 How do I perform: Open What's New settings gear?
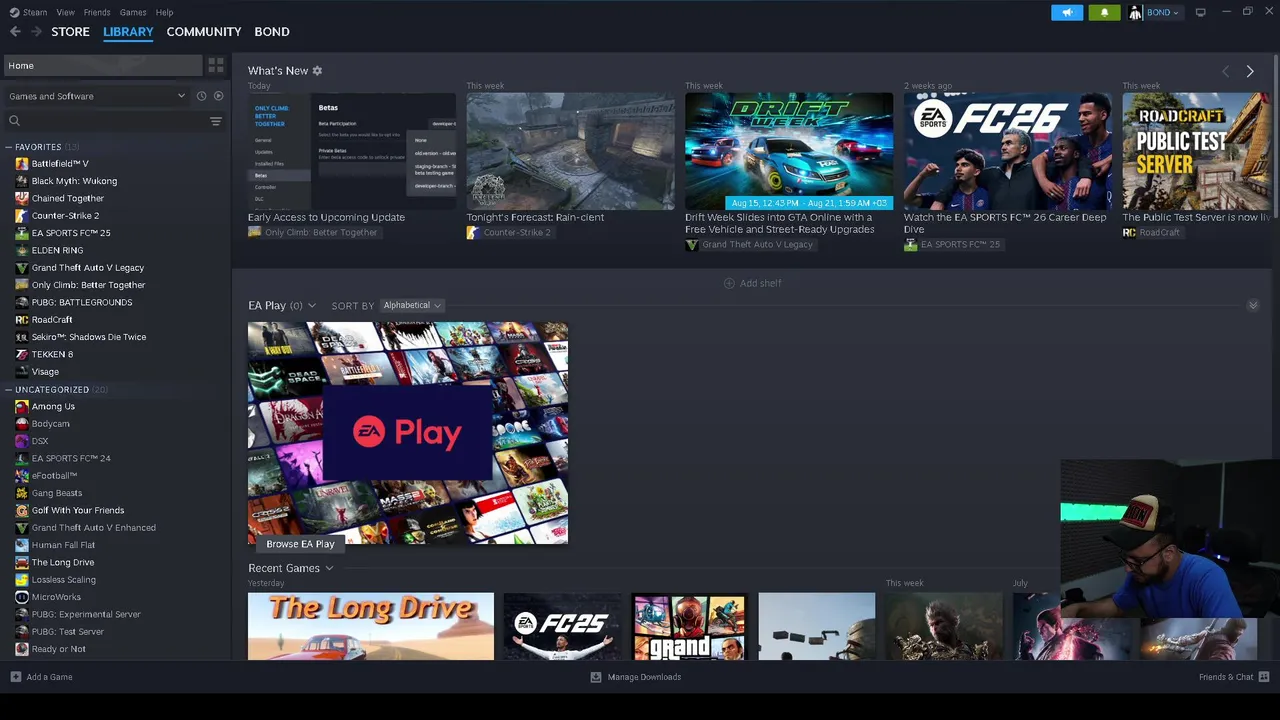317,71
